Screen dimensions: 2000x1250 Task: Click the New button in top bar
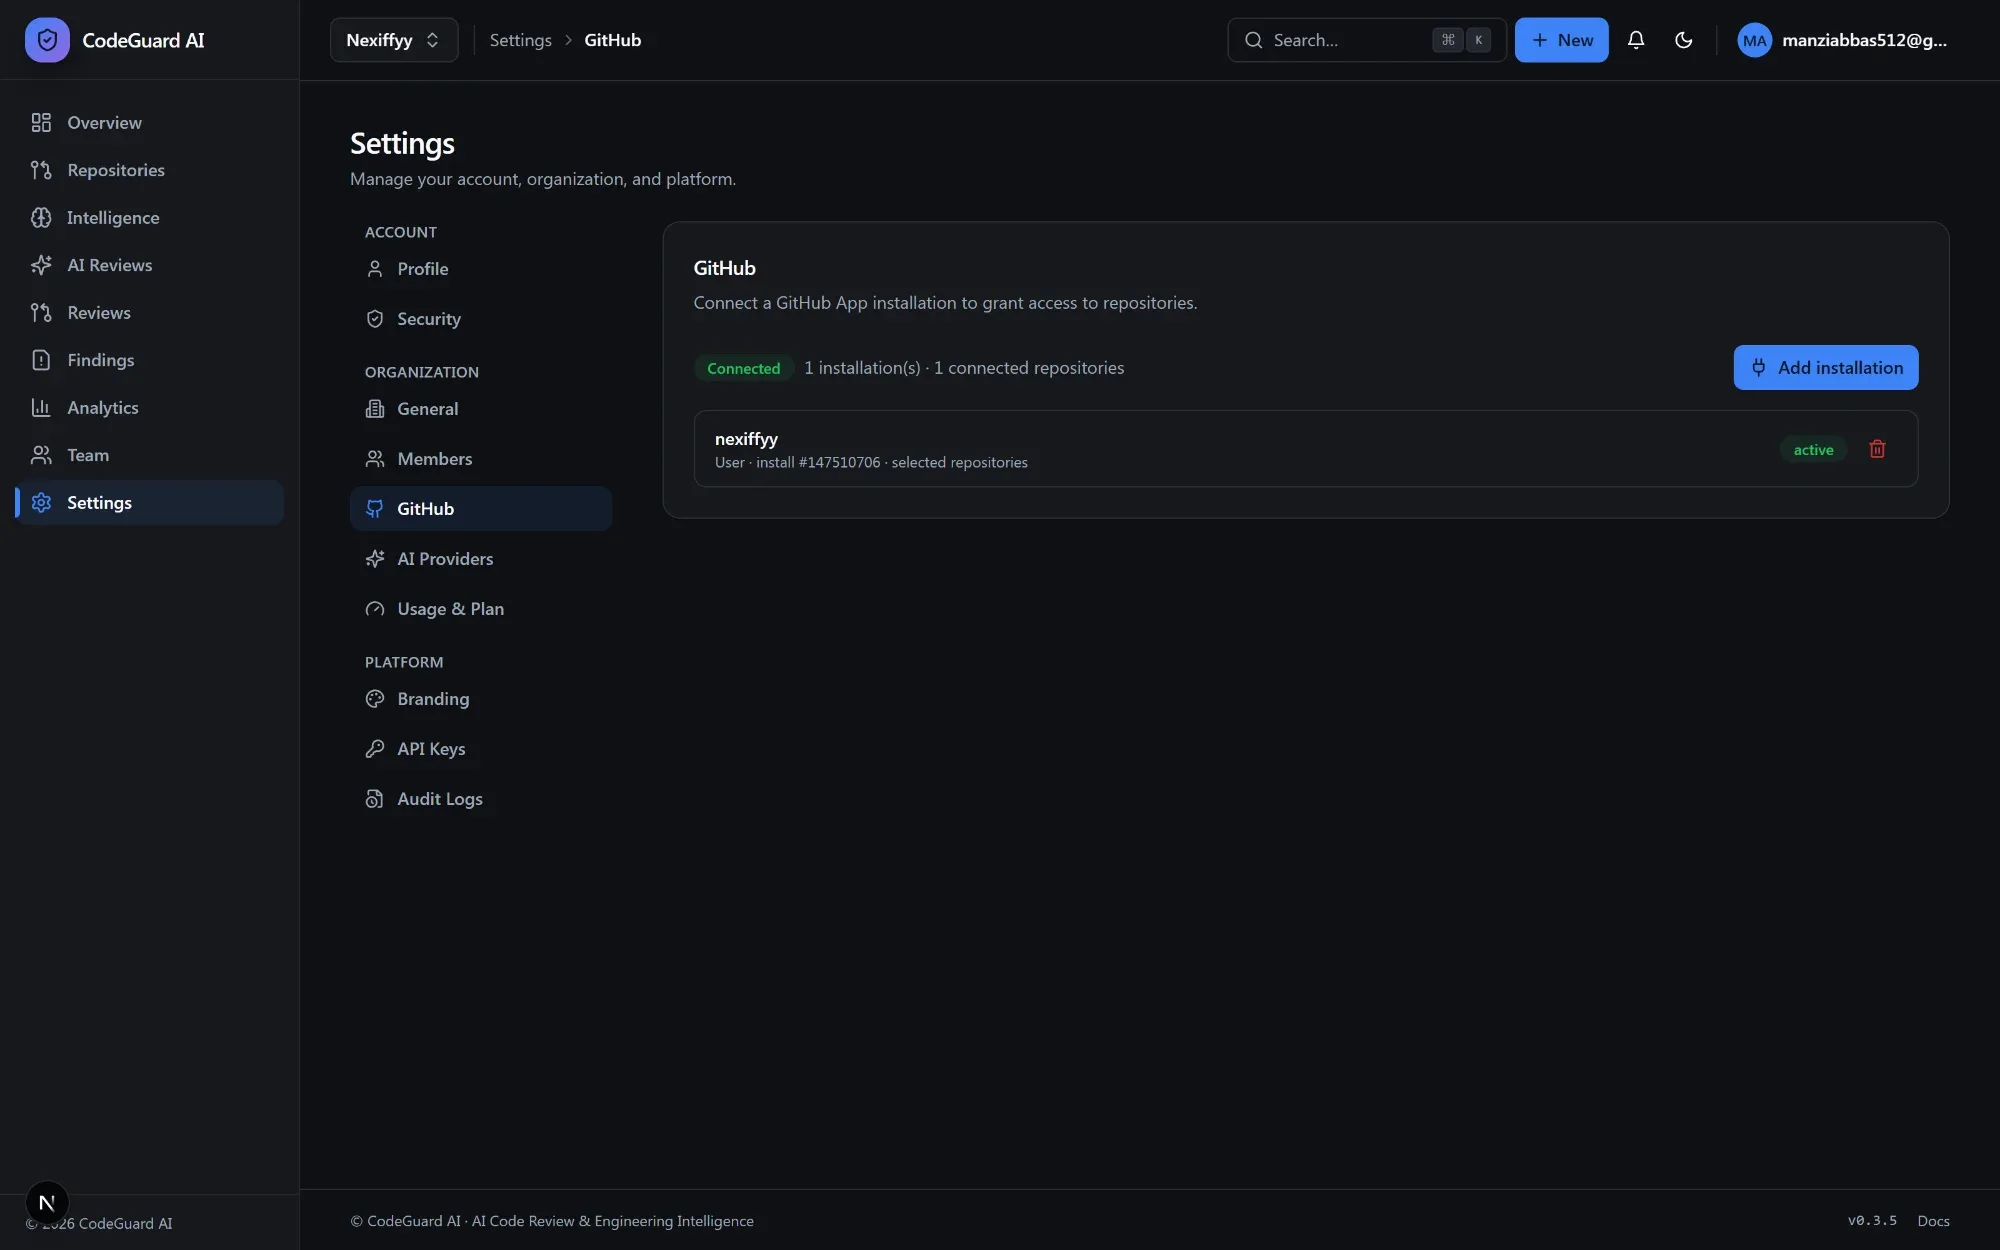click(x=1561, y=40)
